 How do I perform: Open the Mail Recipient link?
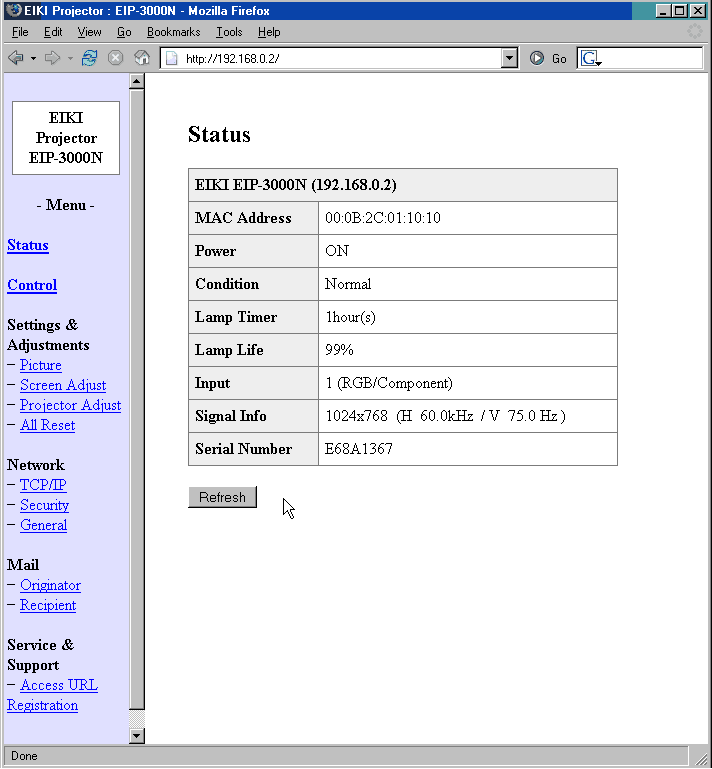48,606
